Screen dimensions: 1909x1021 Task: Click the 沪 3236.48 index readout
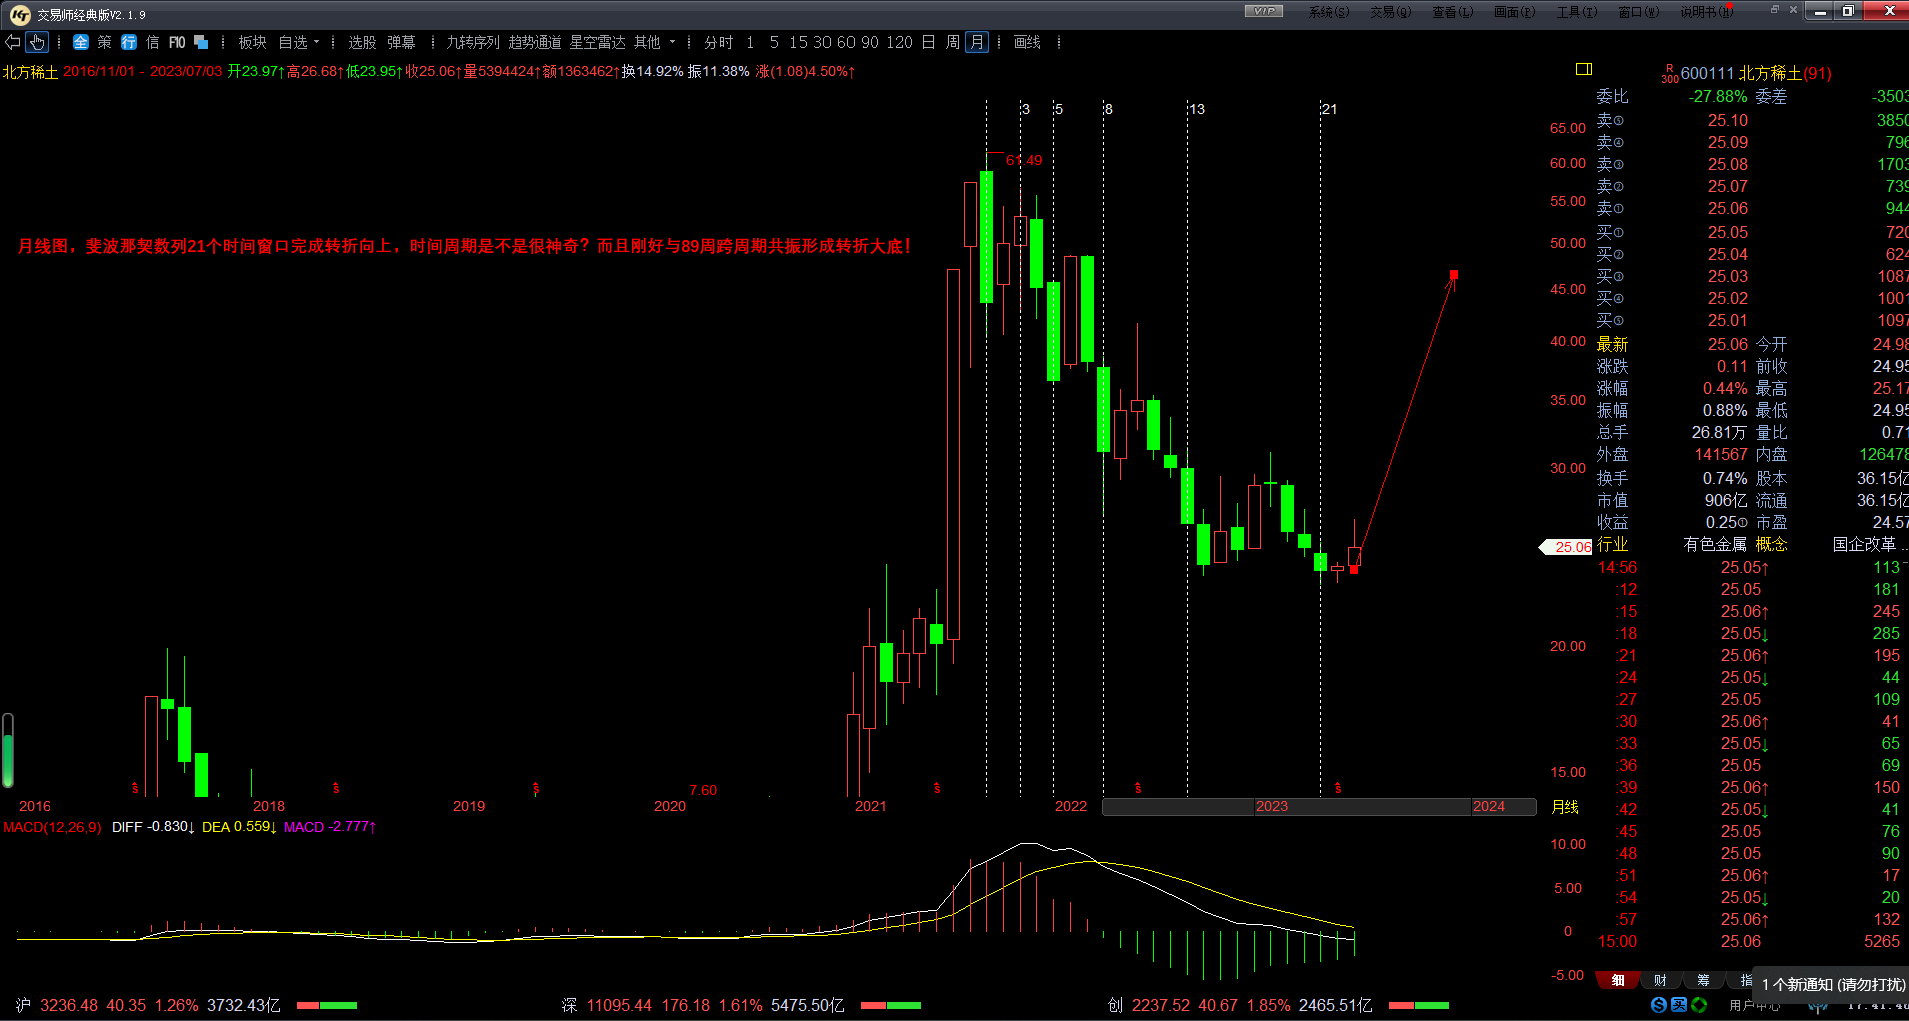pos(148,1005)
